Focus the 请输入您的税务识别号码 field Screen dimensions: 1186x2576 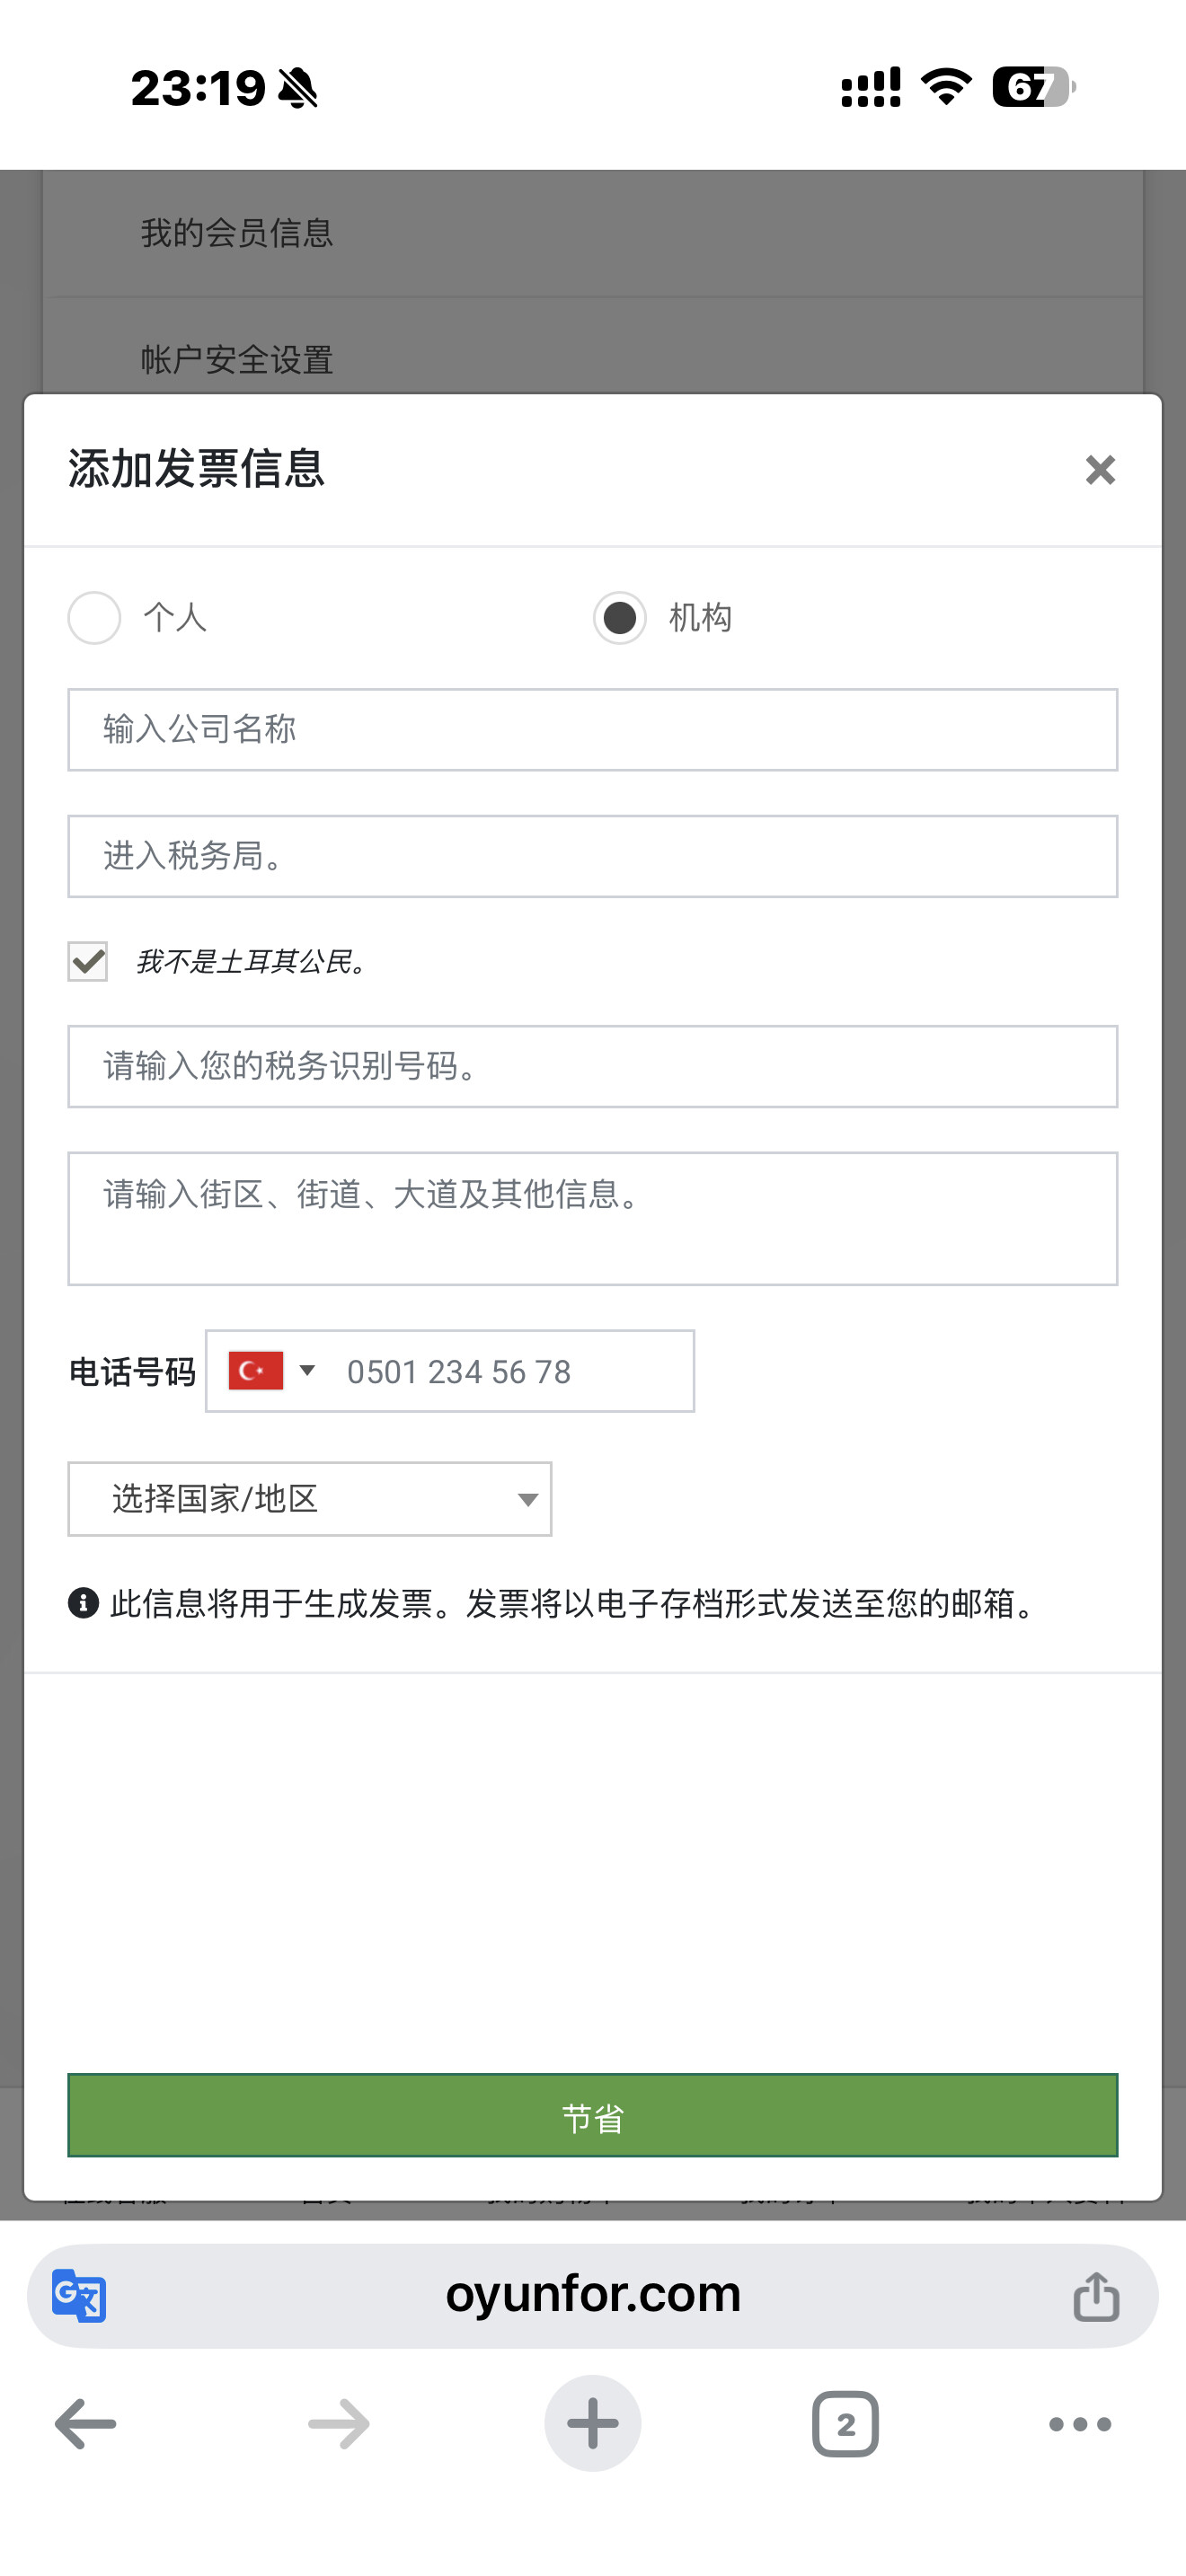point(593,1066)
